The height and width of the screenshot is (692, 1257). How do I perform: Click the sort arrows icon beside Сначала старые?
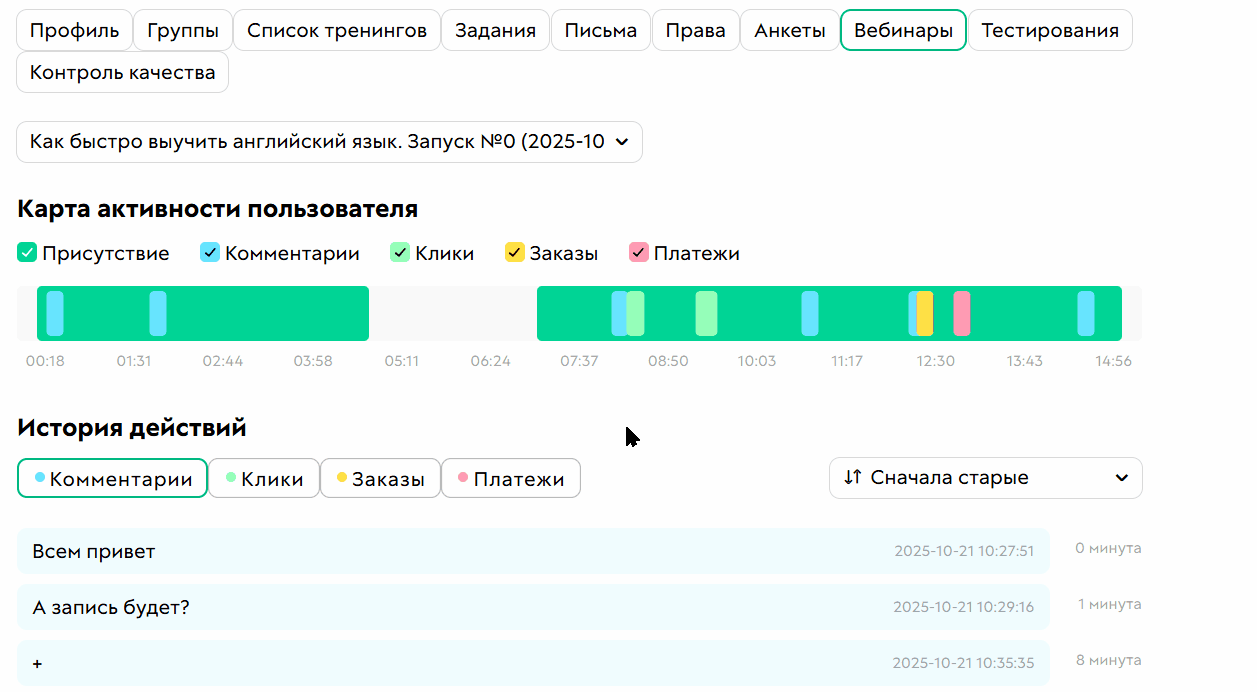coord(852,477)
